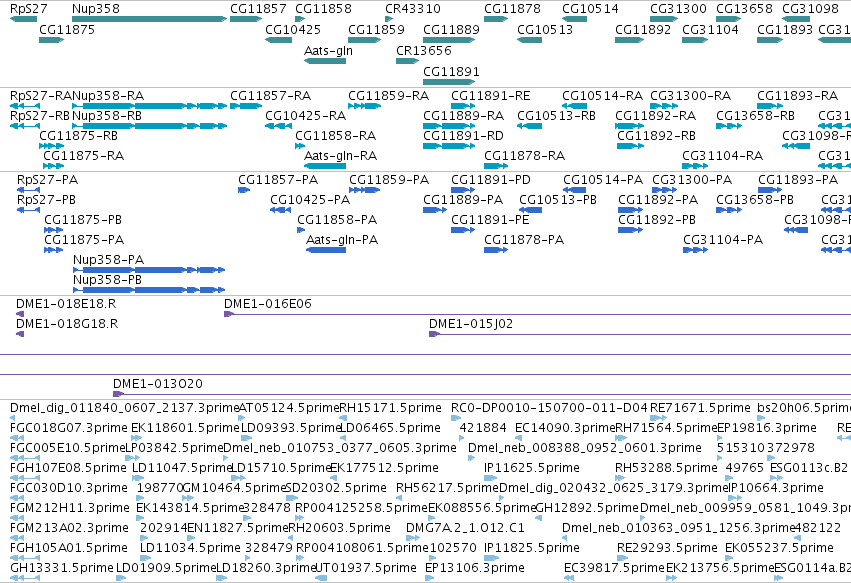Click BAC clone DME1-016E06 label
This screenshot has width=851, height=583.
tap(268, 304)
